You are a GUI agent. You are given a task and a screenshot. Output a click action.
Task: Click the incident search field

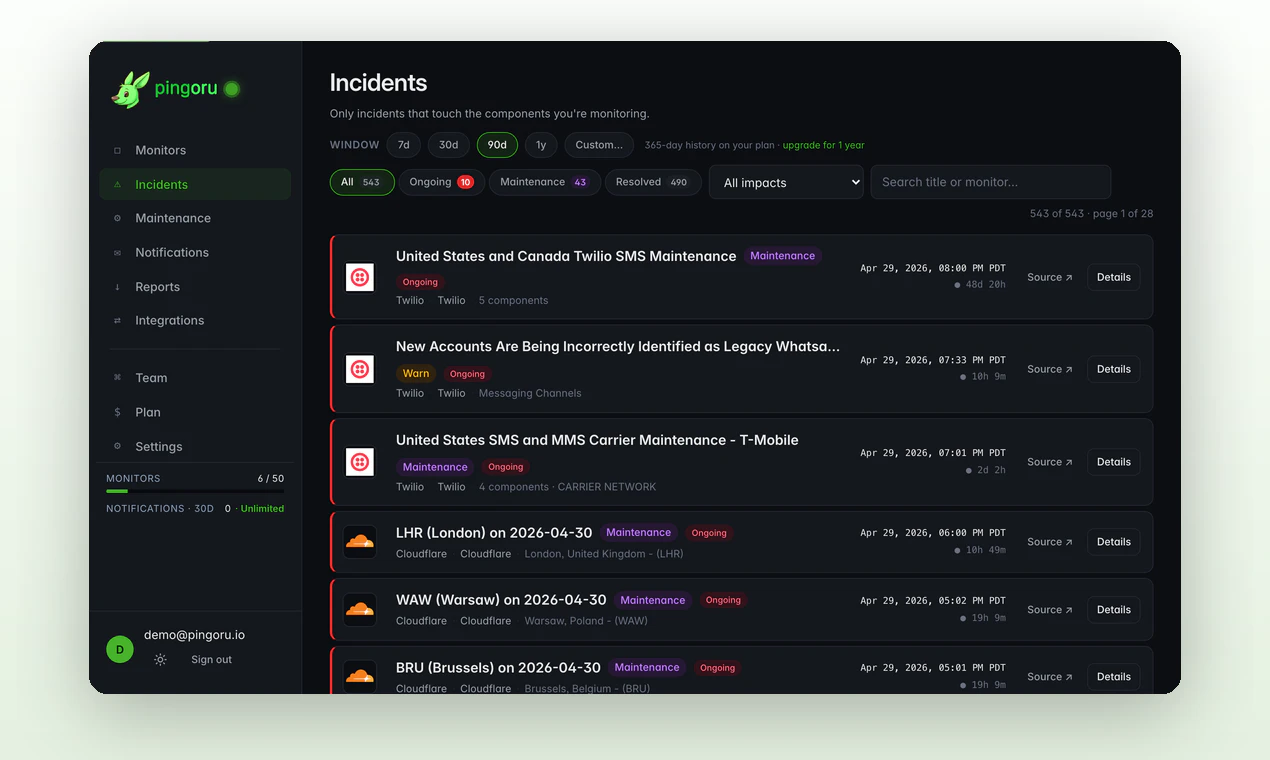coord(990,182)
